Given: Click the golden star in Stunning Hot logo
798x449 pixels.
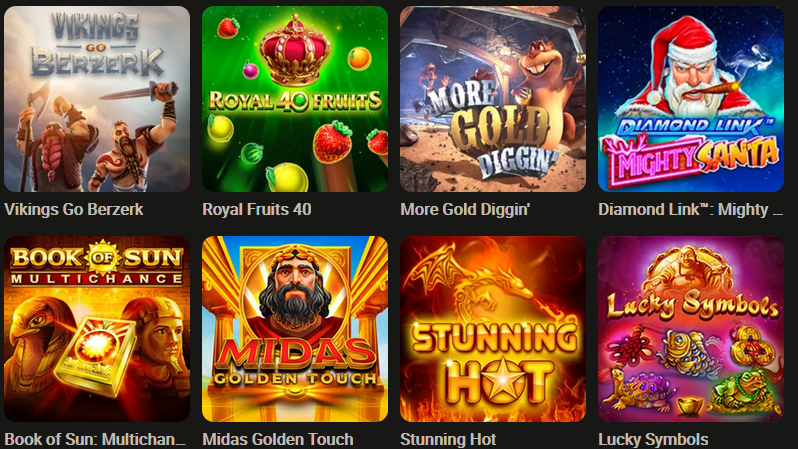Looking at the screenshot, I should tap(502, 380).
